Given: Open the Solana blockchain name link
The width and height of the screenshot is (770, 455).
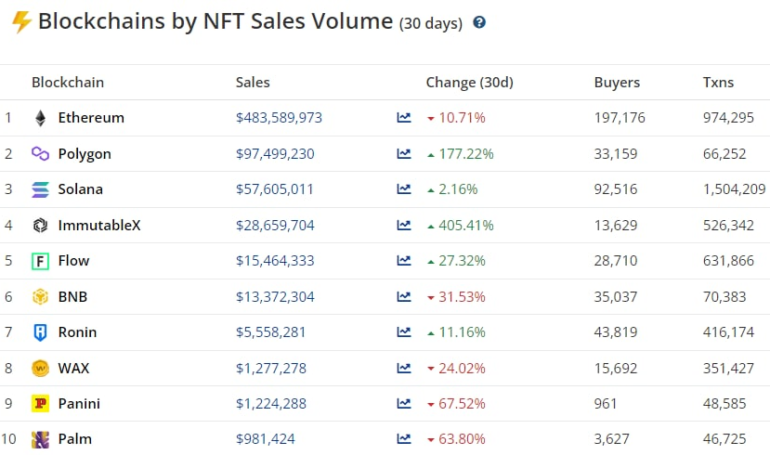Looking at the screenshot, I should pyautogui.click(x=80, y=189).
